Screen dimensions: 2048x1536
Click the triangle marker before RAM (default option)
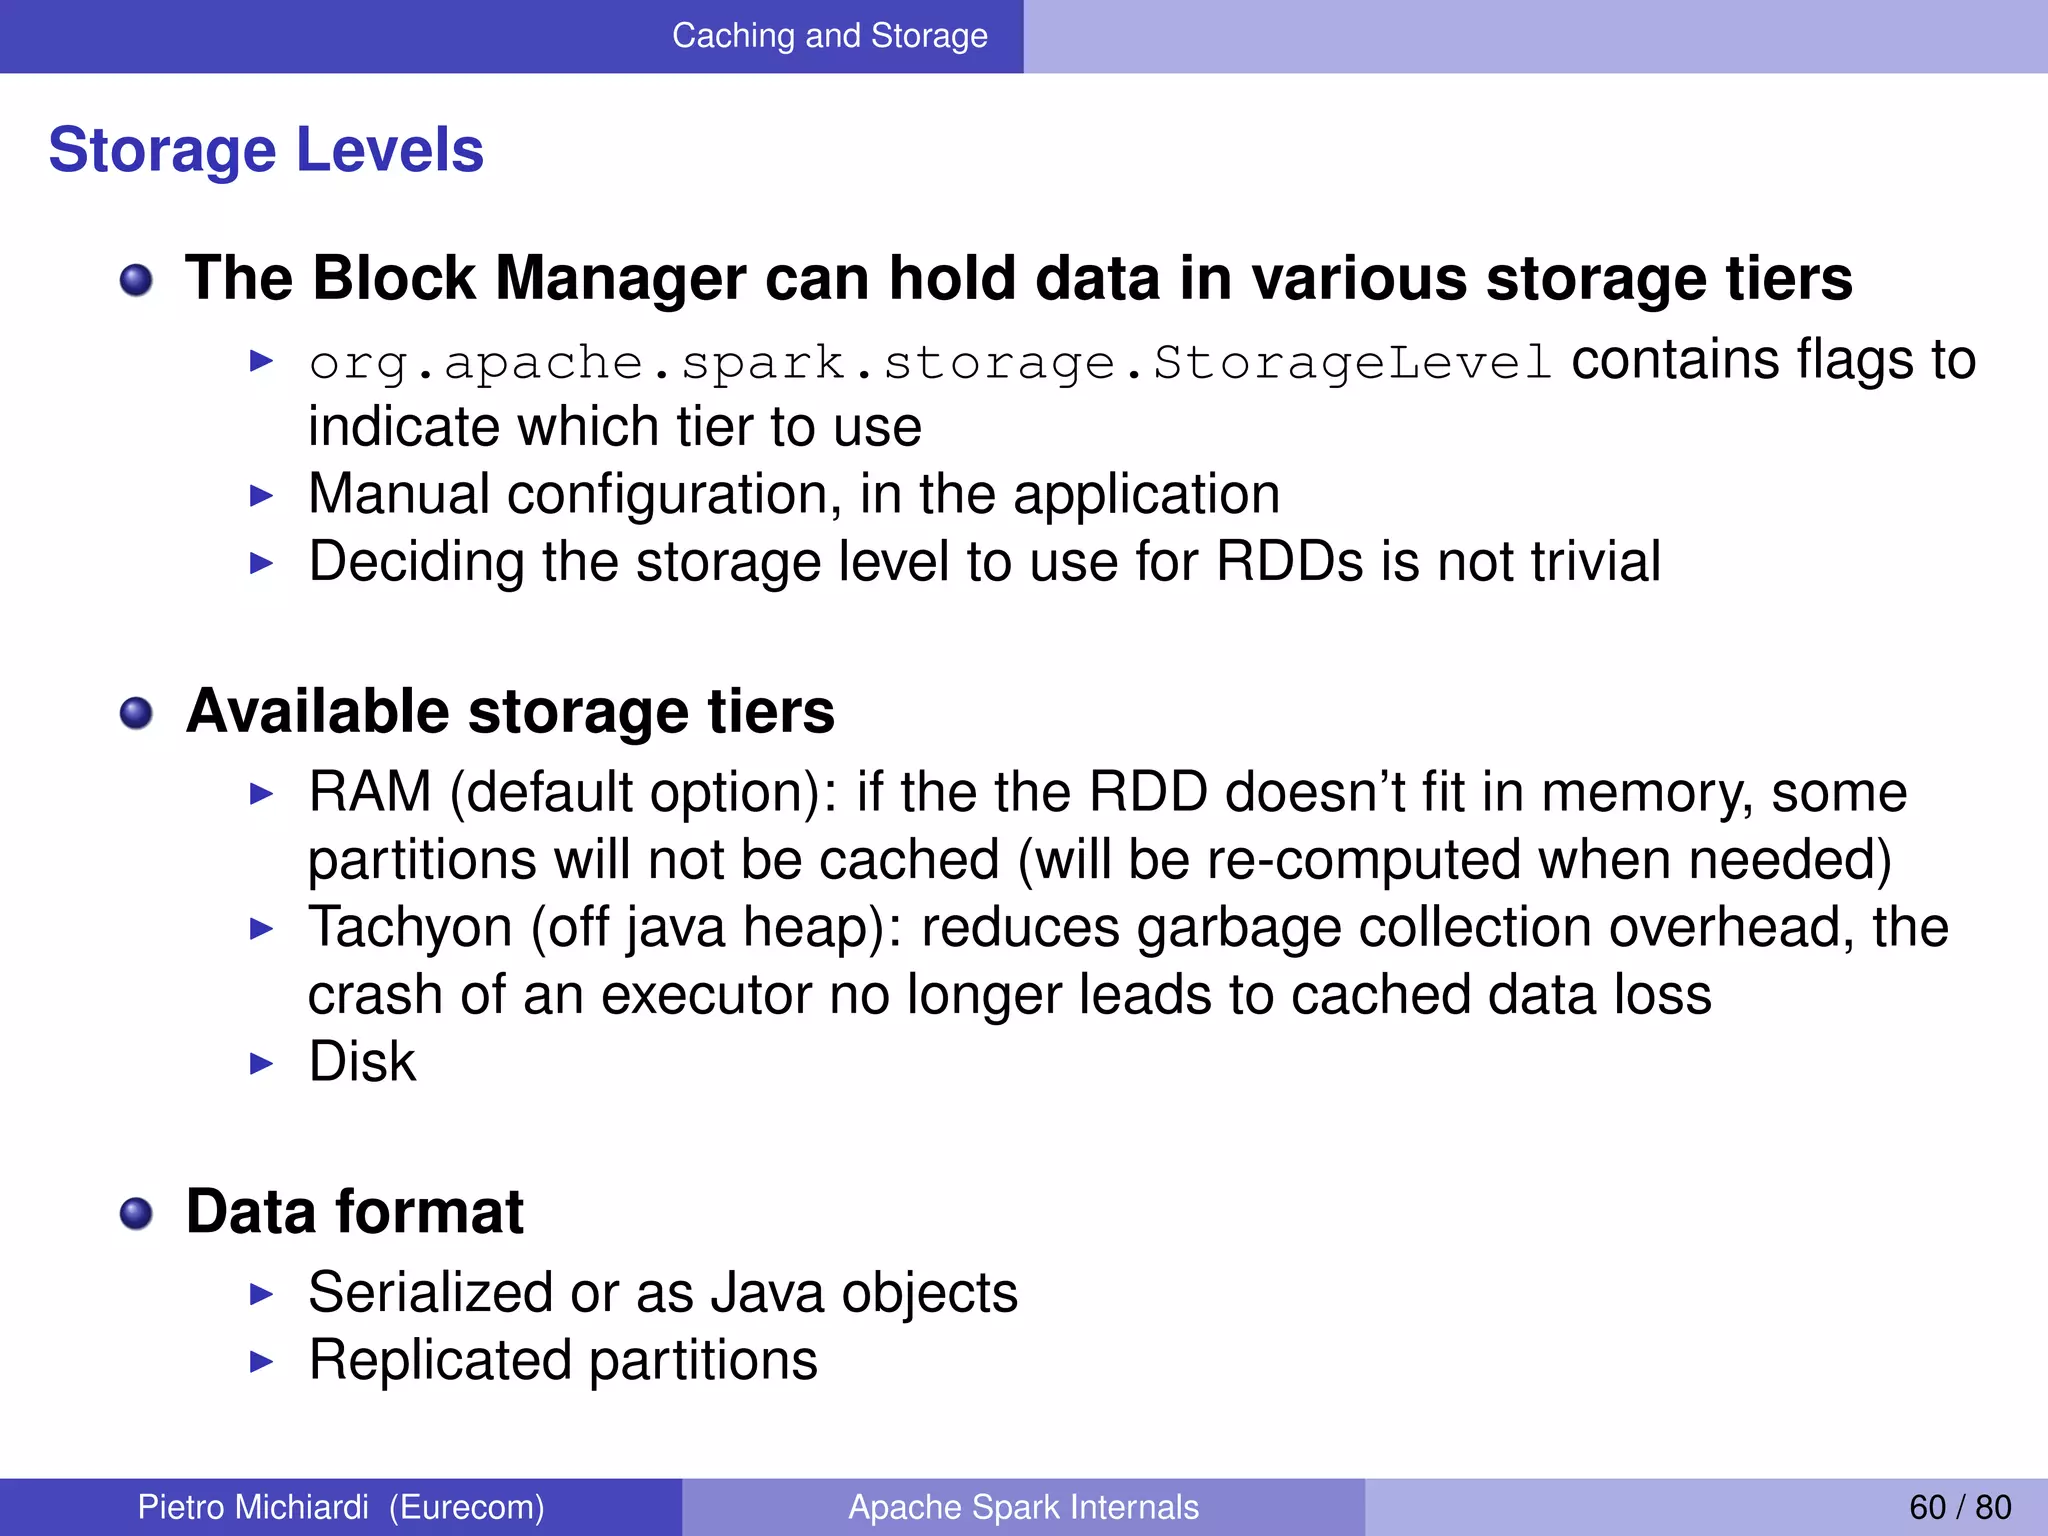click(x=261, y=794)
